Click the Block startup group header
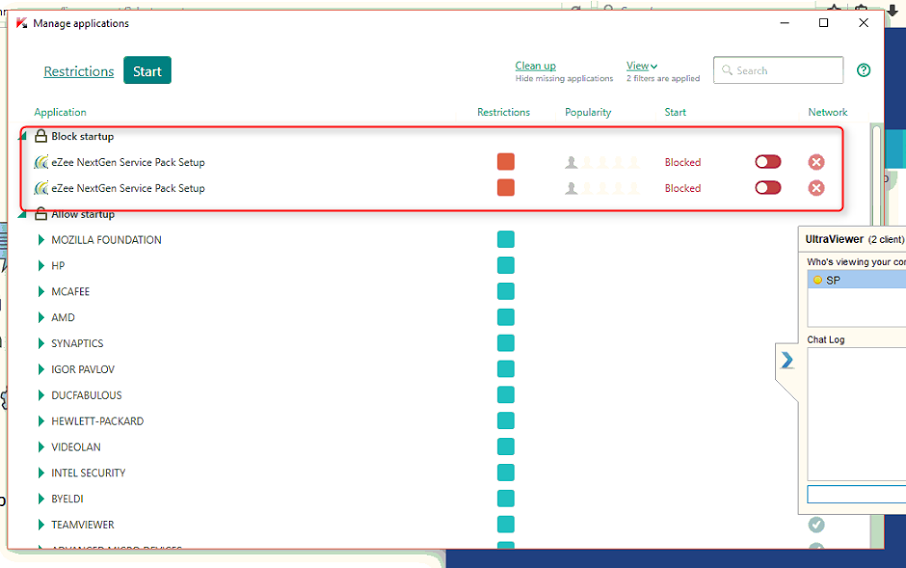The image size is (906, 568). (x=82, y=136)
